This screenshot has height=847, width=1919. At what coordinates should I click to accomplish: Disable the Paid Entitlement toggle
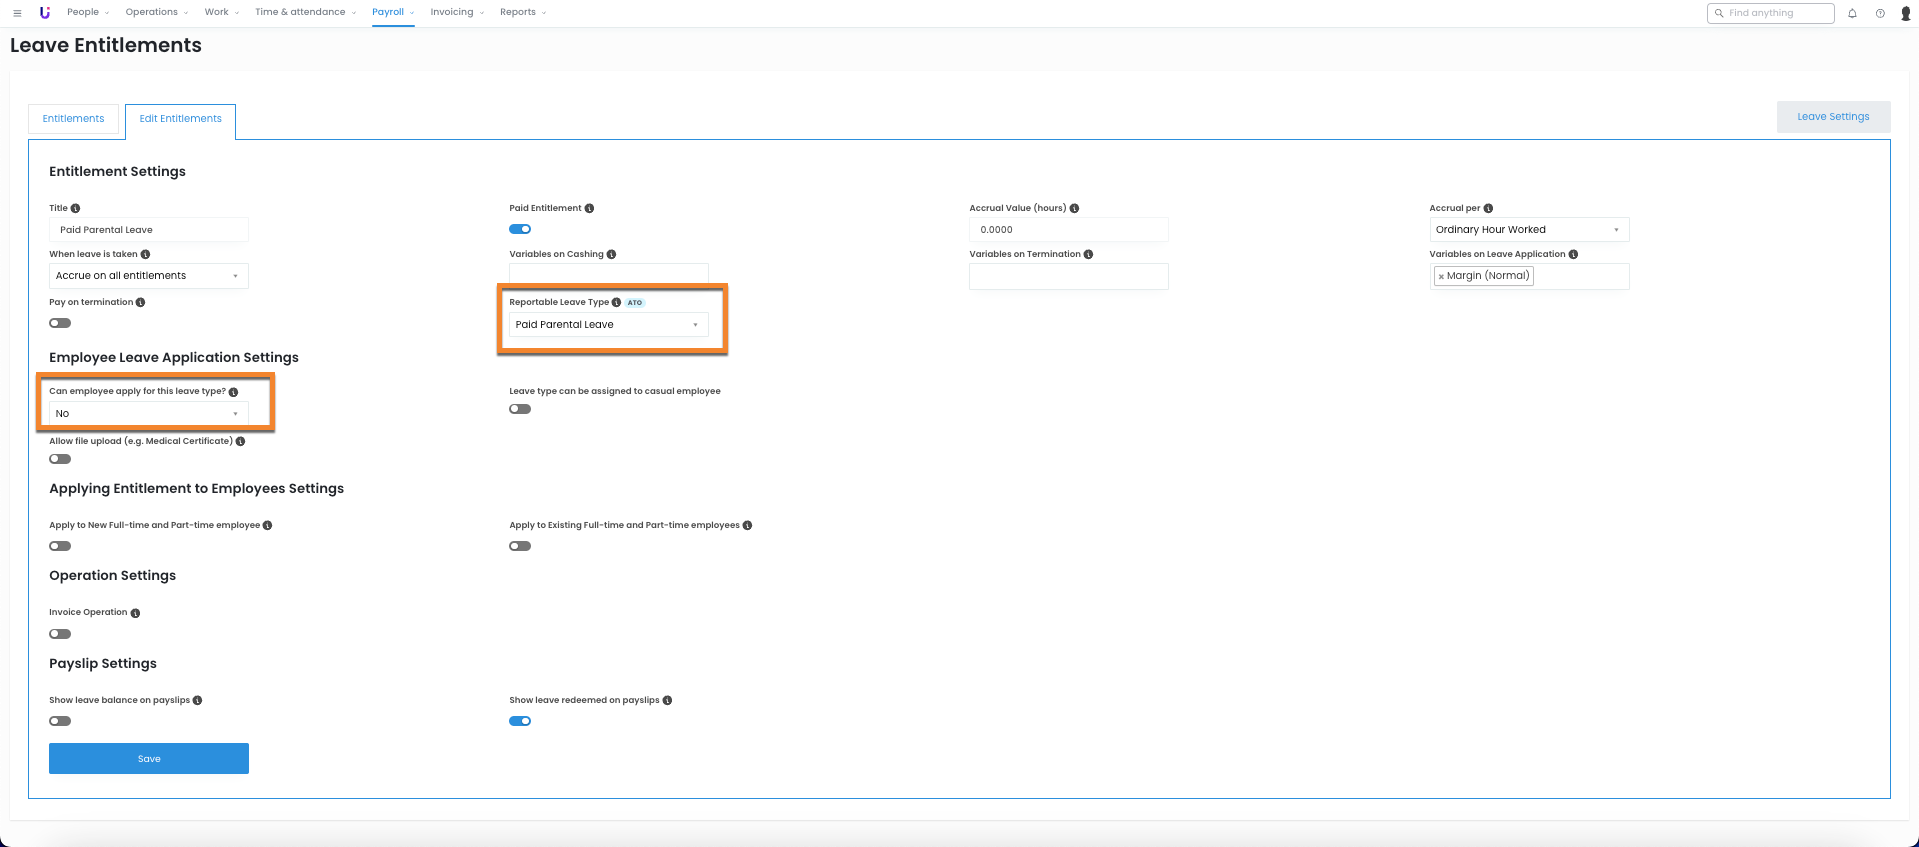click(x=520, y=229)
